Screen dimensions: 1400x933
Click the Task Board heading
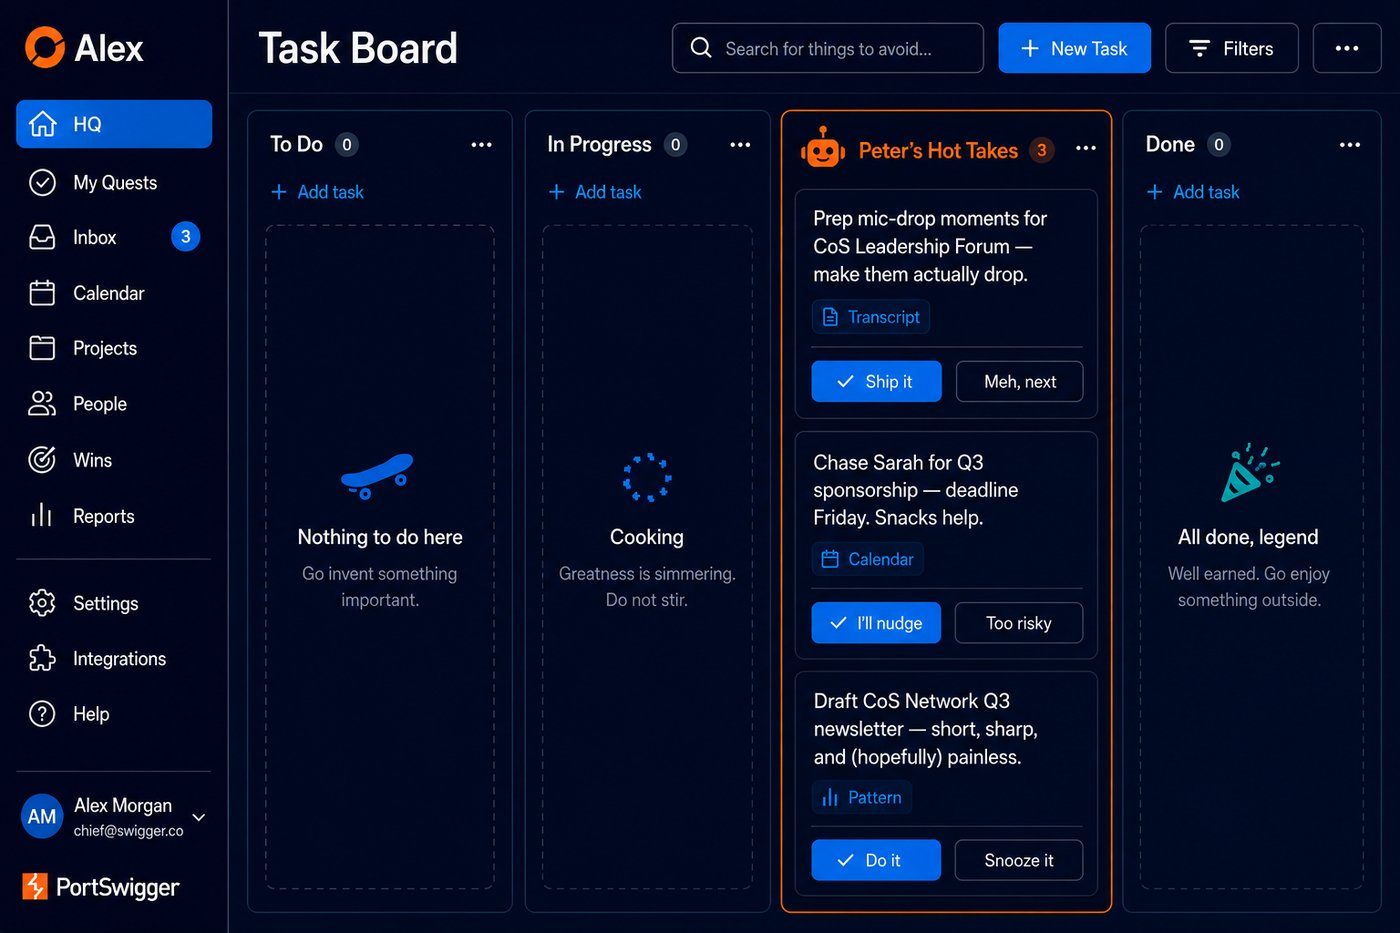point(358,48)
